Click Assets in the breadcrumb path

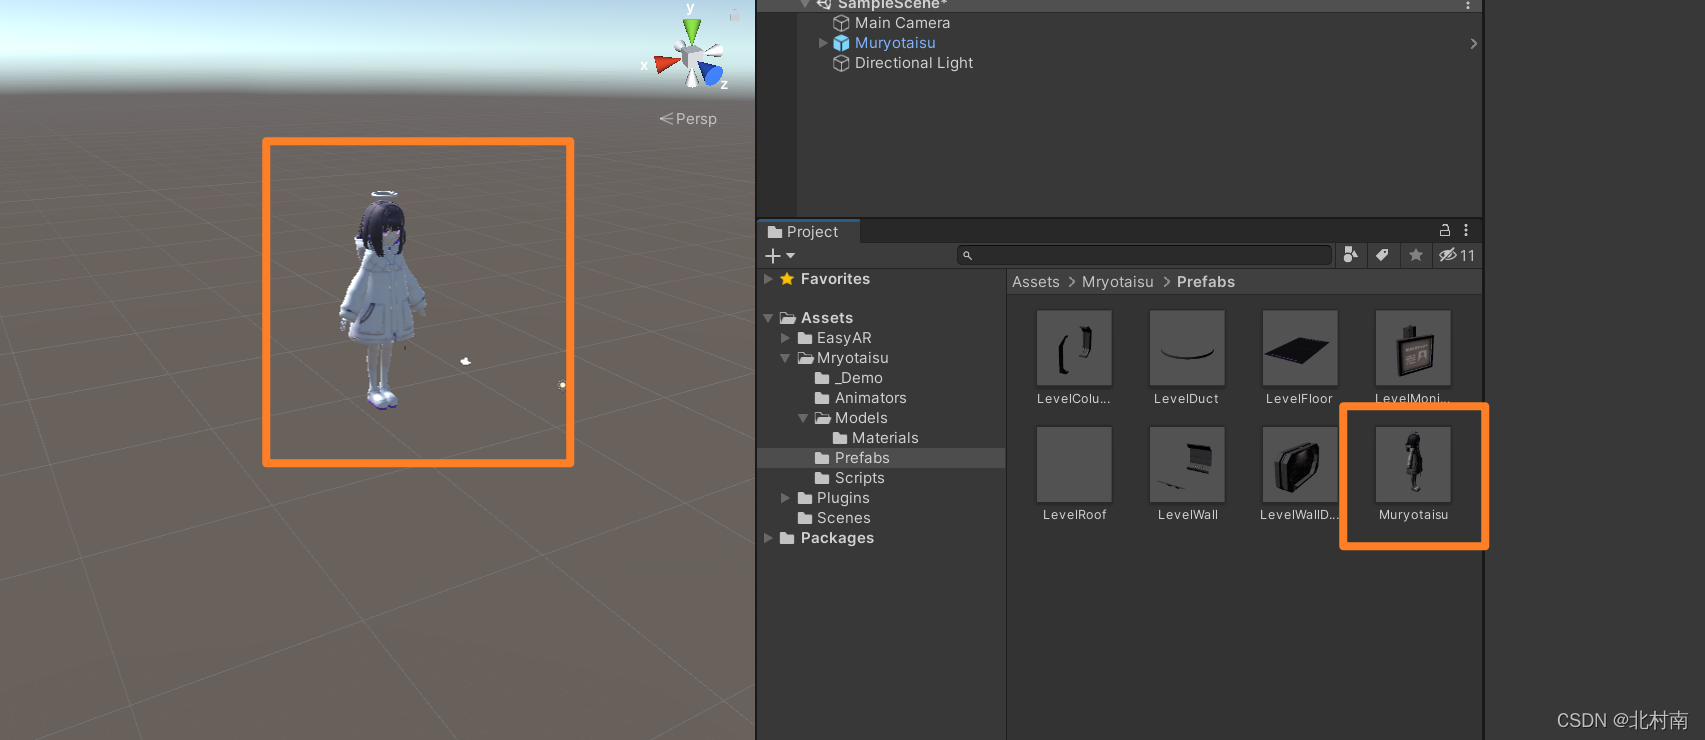[1035, 282]
